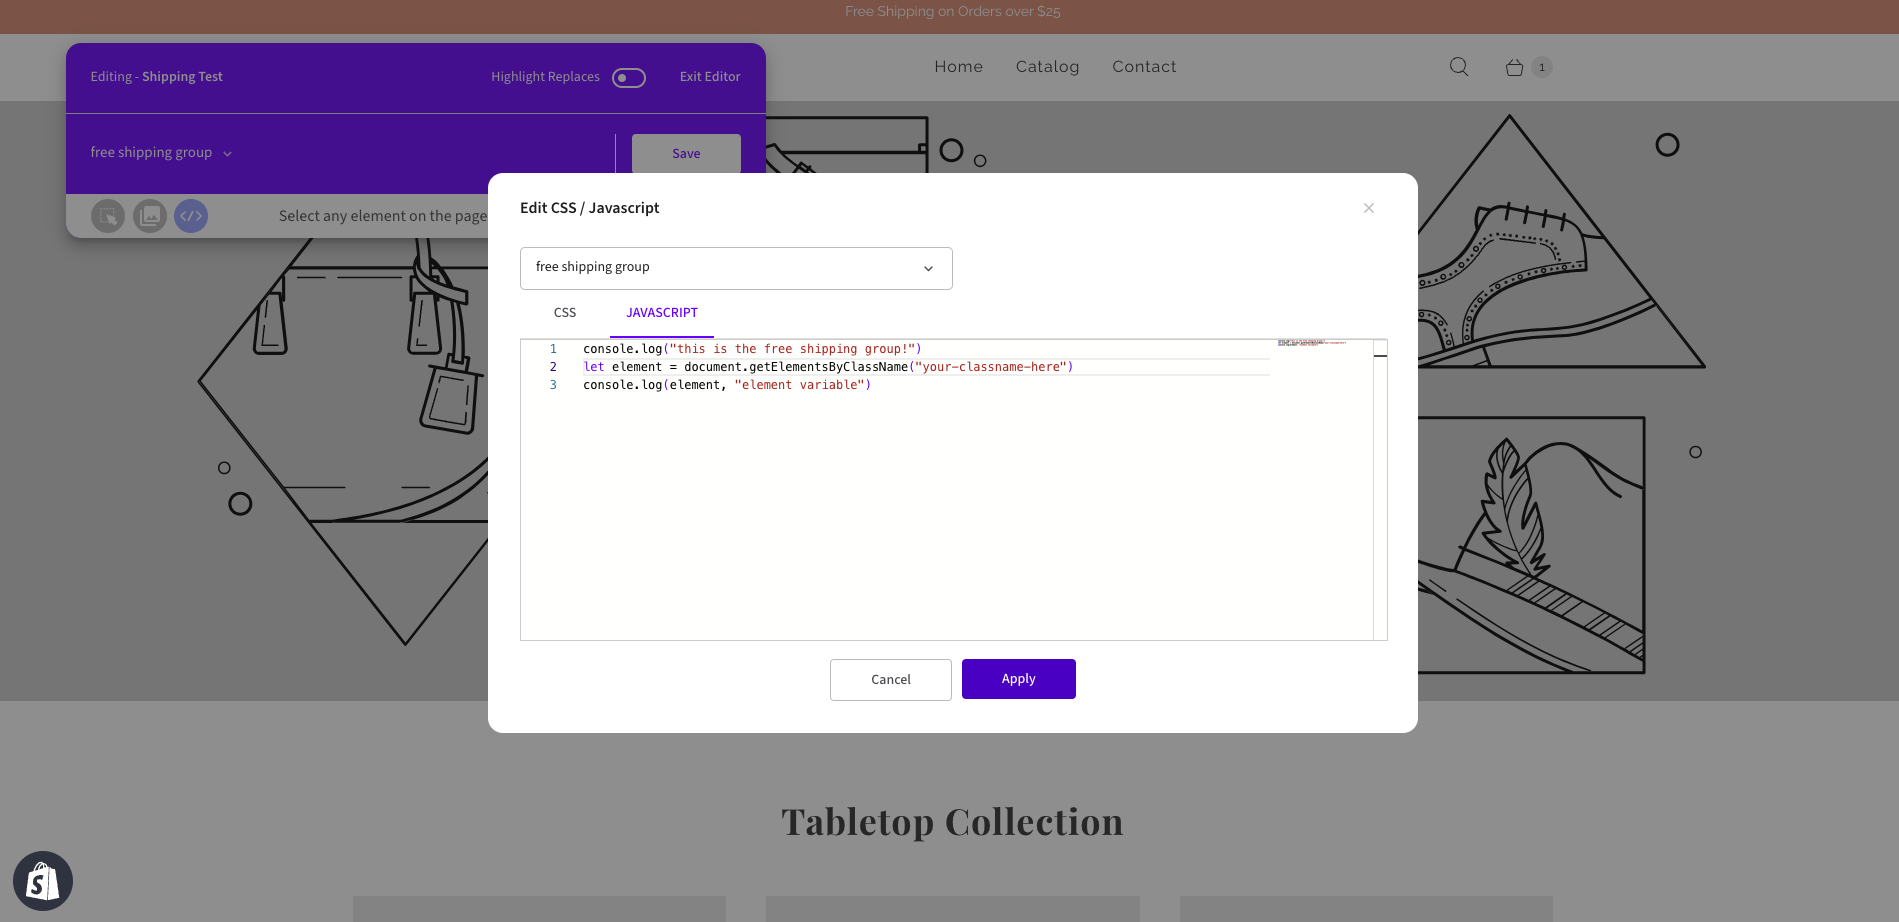The height and width of the screenshot is (922, 1899).
Task: Open the store search magnifier icon
Action: (x=1459, y=67)
